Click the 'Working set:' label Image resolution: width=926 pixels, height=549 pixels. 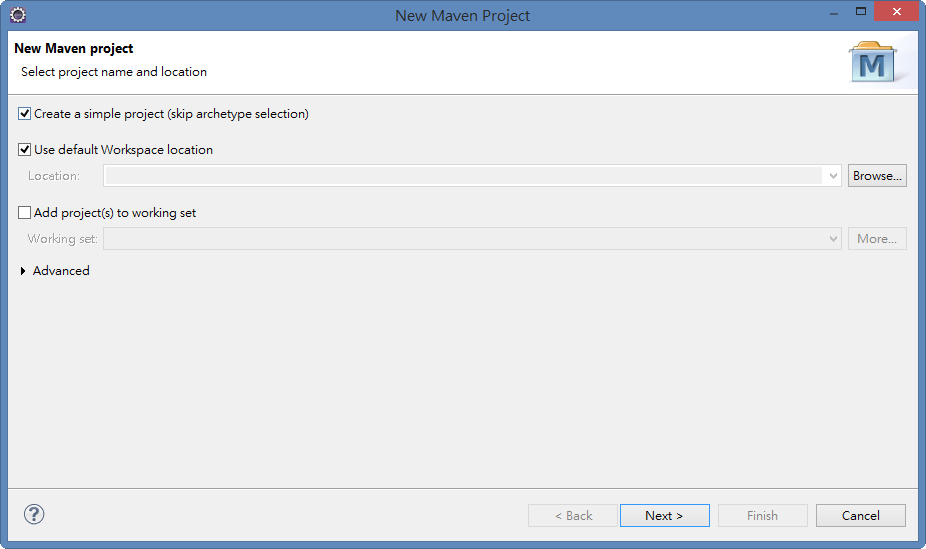(x=63, y=238)
